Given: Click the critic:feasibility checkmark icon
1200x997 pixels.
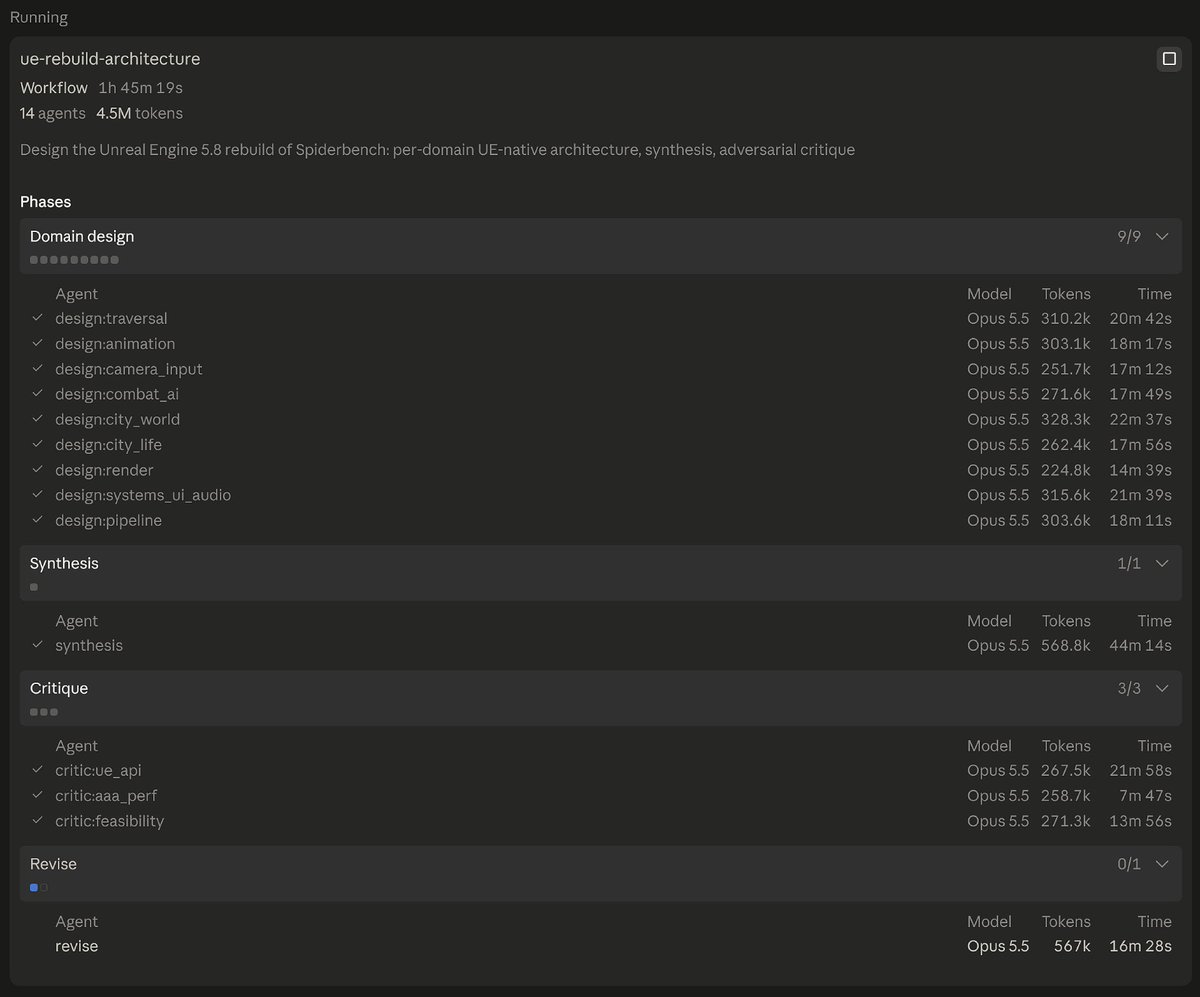Looking at the screenshot, I should [x=37, y=821].
